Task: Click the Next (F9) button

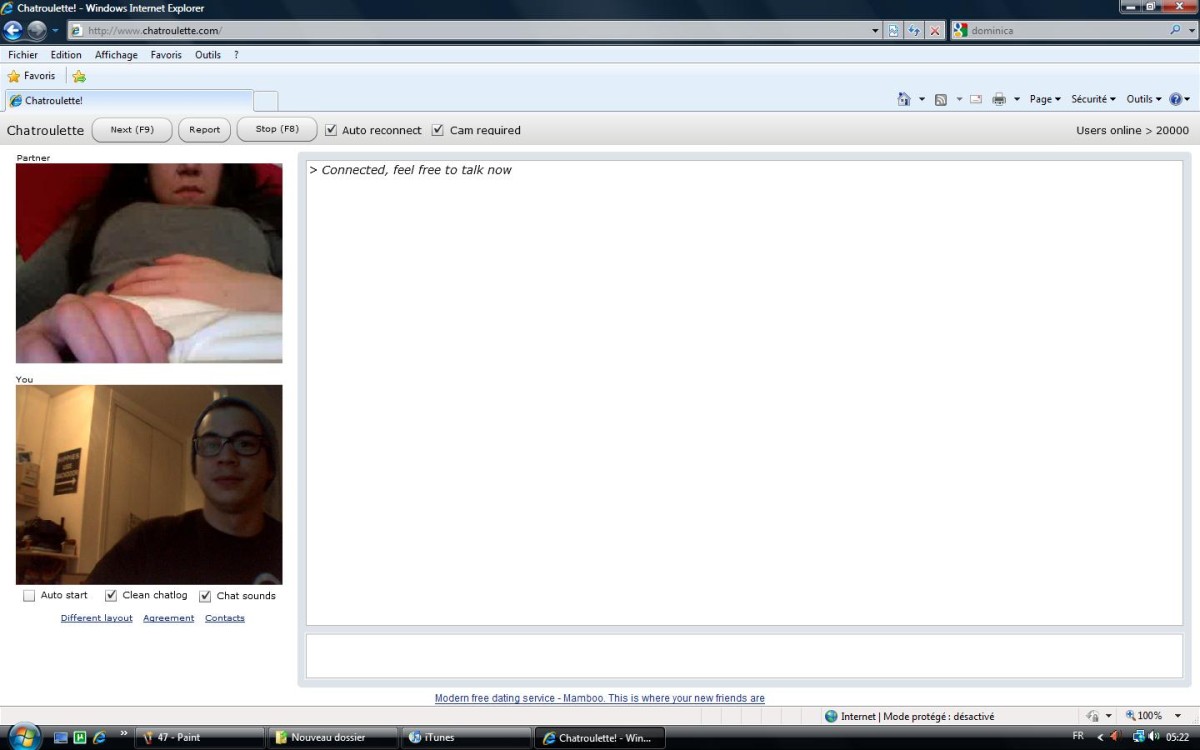Action: [x=132, y=130]
